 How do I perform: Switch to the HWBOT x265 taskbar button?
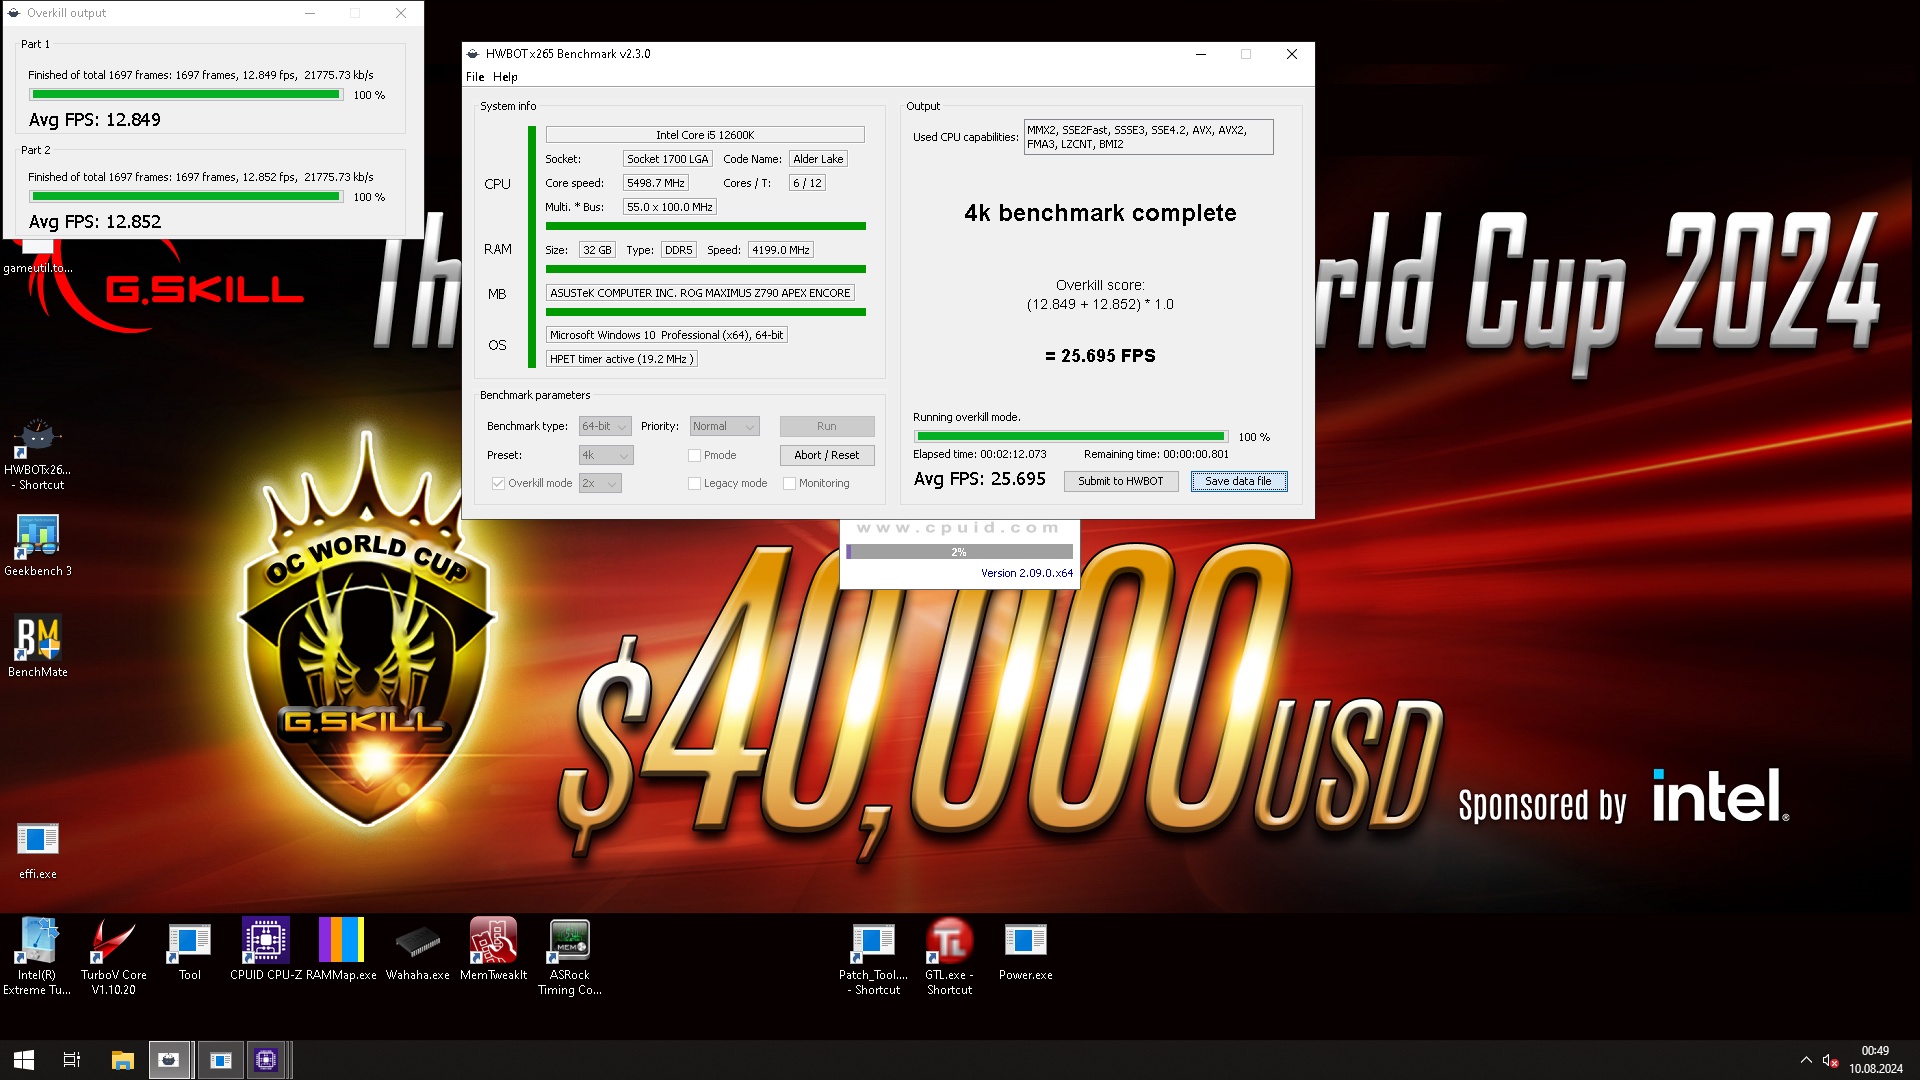170,1060
